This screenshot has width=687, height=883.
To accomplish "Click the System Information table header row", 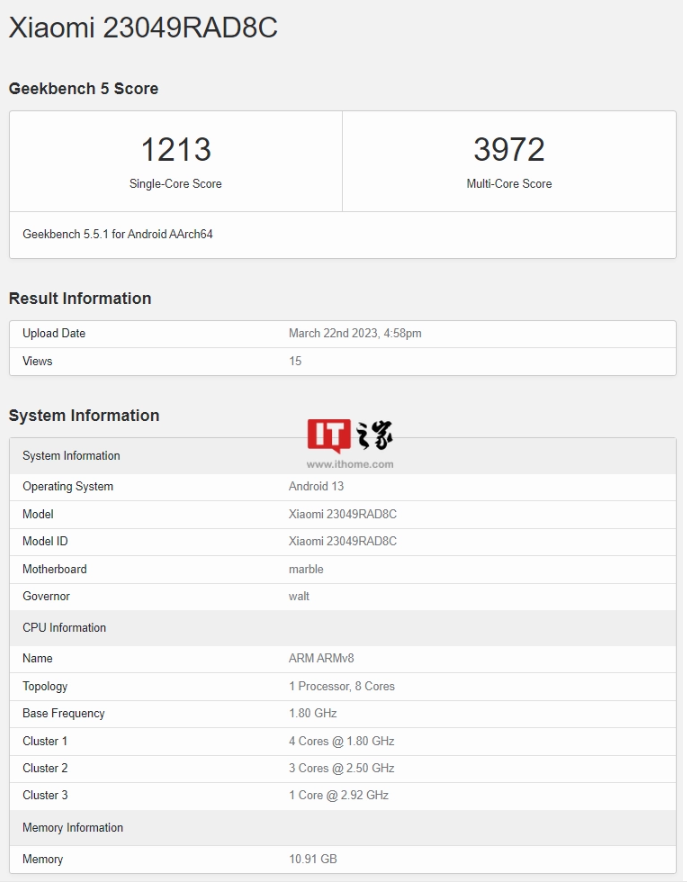I will (343, 456).
